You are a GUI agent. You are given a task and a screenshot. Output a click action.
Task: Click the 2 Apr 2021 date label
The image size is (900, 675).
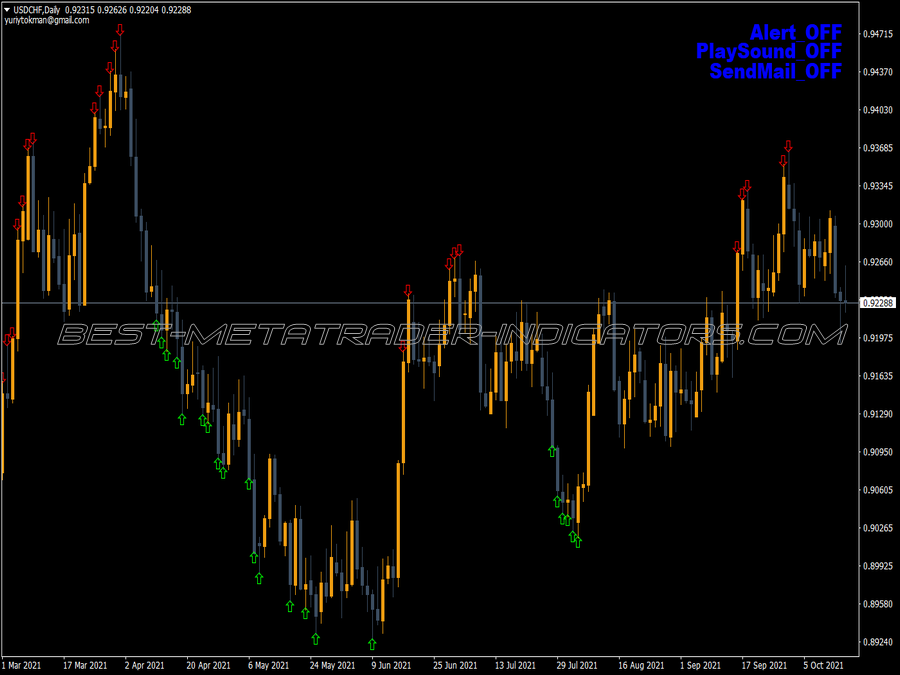(144, 665)
